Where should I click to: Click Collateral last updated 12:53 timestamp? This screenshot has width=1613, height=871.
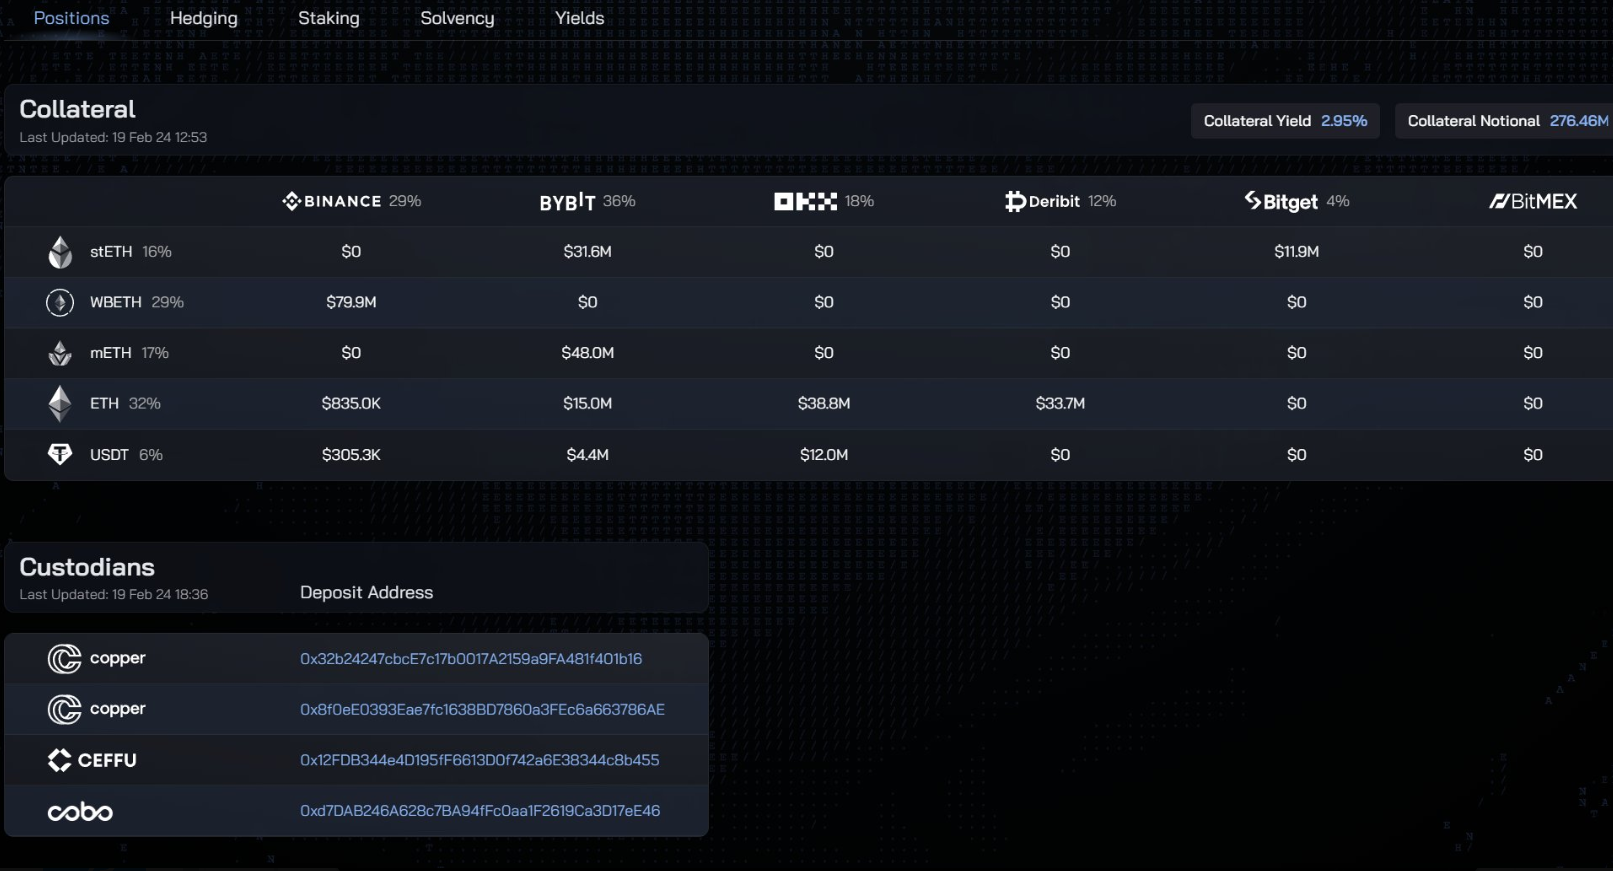pos(113,137)
